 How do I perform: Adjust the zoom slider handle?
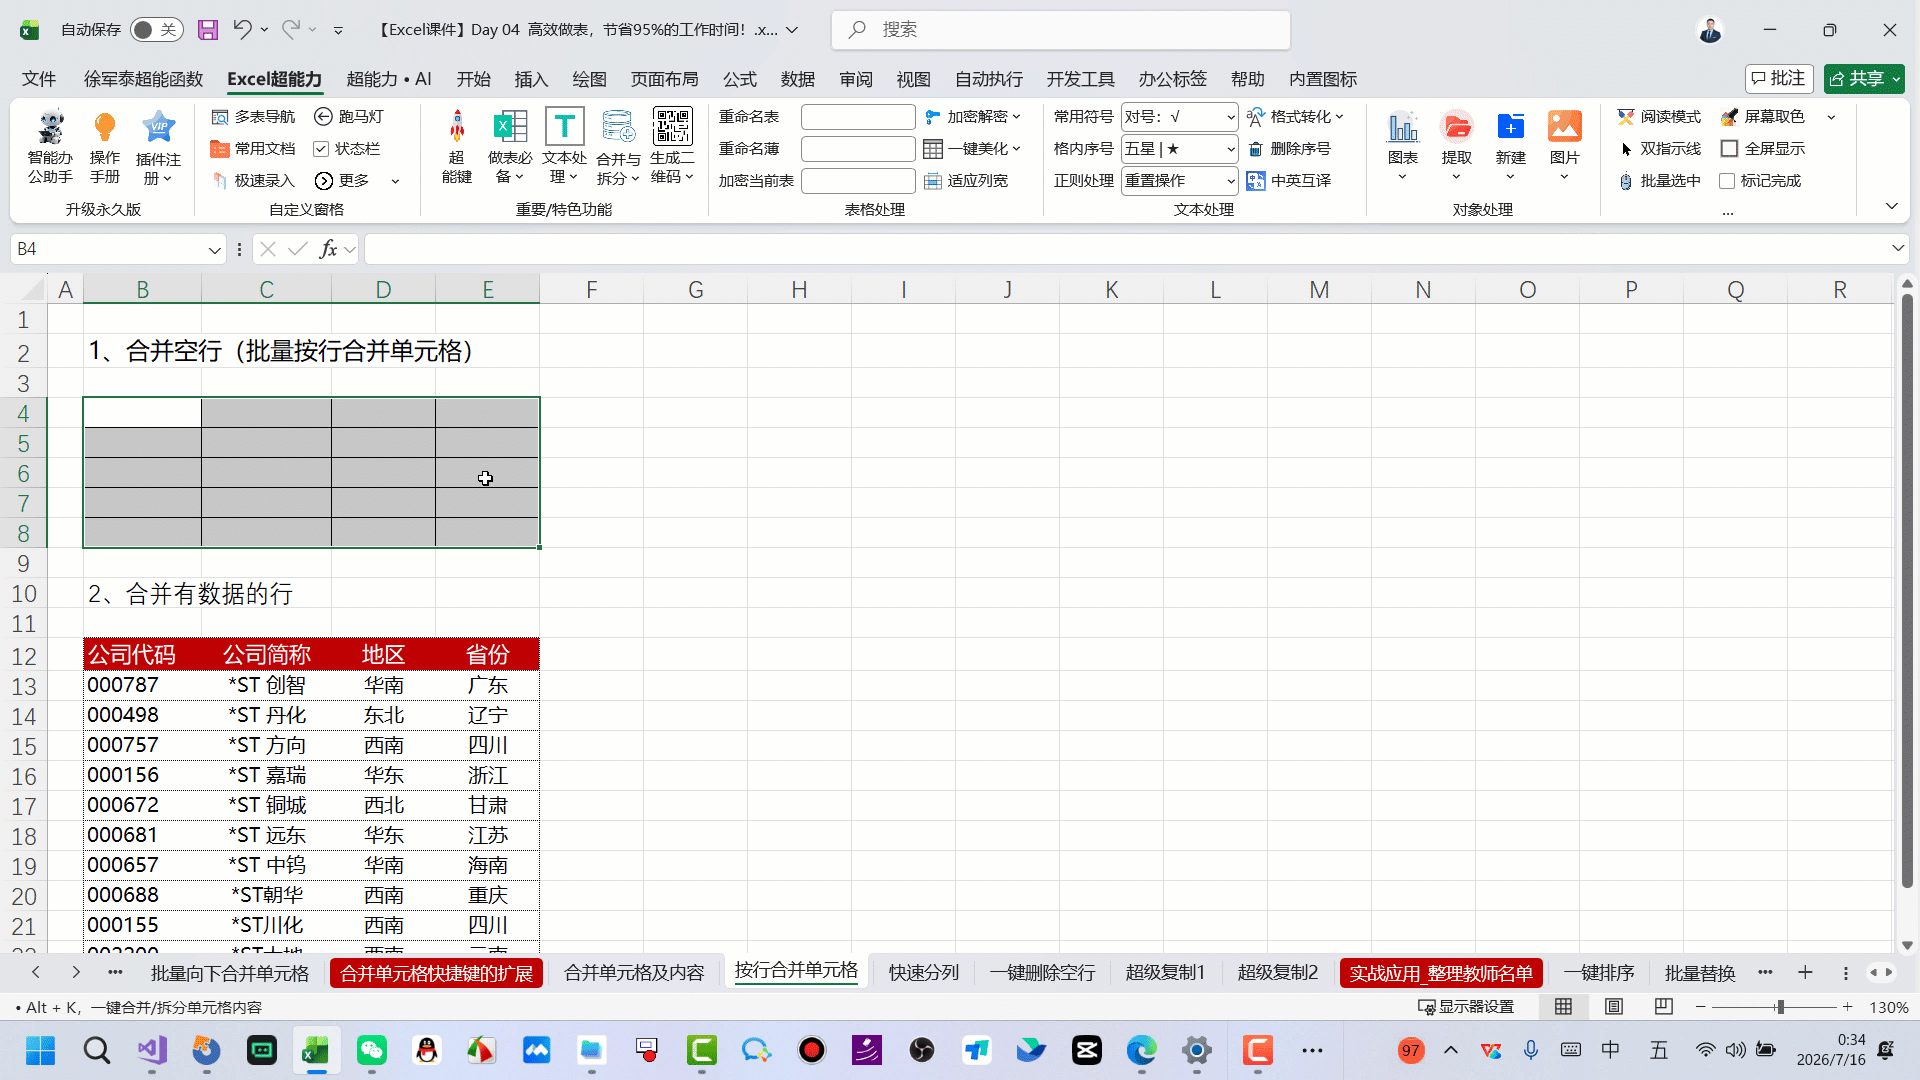[1780, 1007]
